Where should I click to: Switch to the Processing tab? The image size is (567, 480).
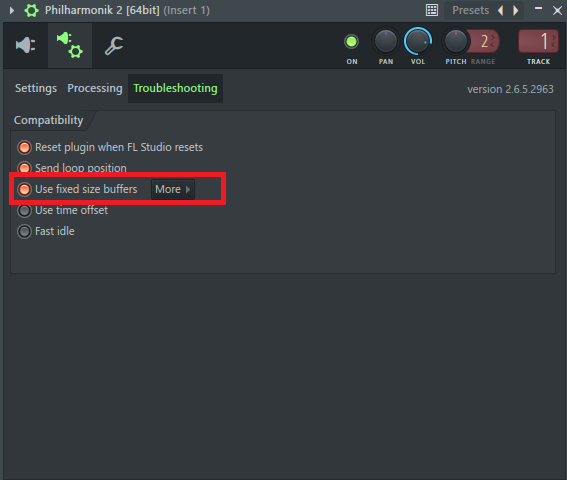point(95,88)
